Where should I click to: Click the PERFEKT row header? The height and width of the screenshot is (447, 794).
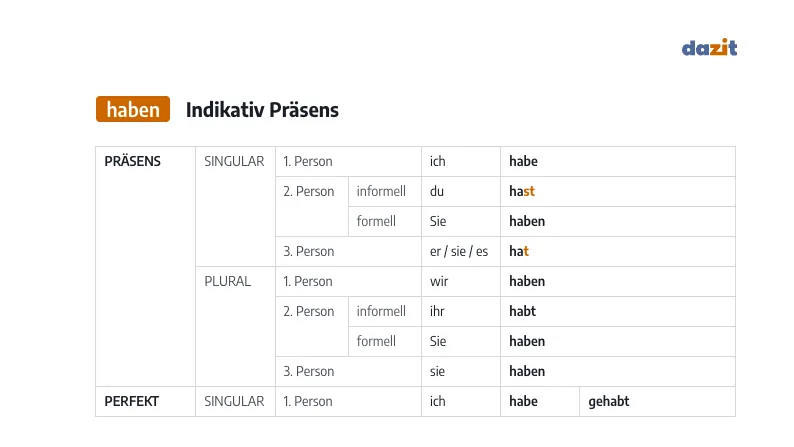coord(131,401)
